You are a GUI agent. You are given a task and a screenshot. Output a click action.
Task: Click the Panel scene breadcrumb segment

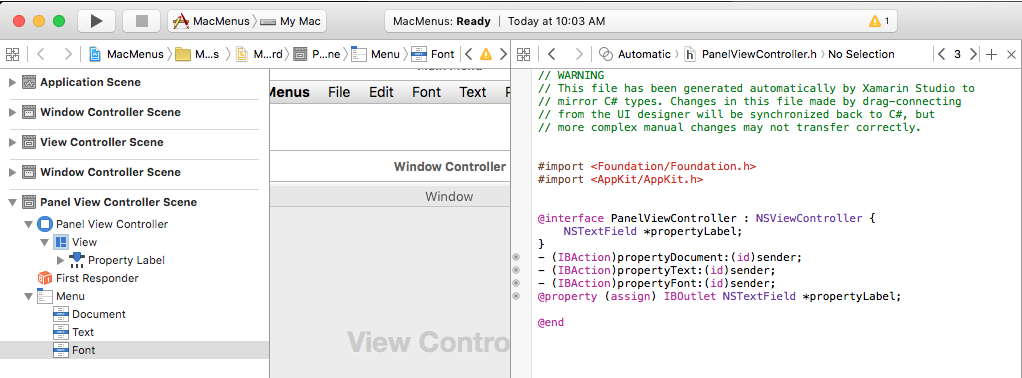[x=317, y=54]
